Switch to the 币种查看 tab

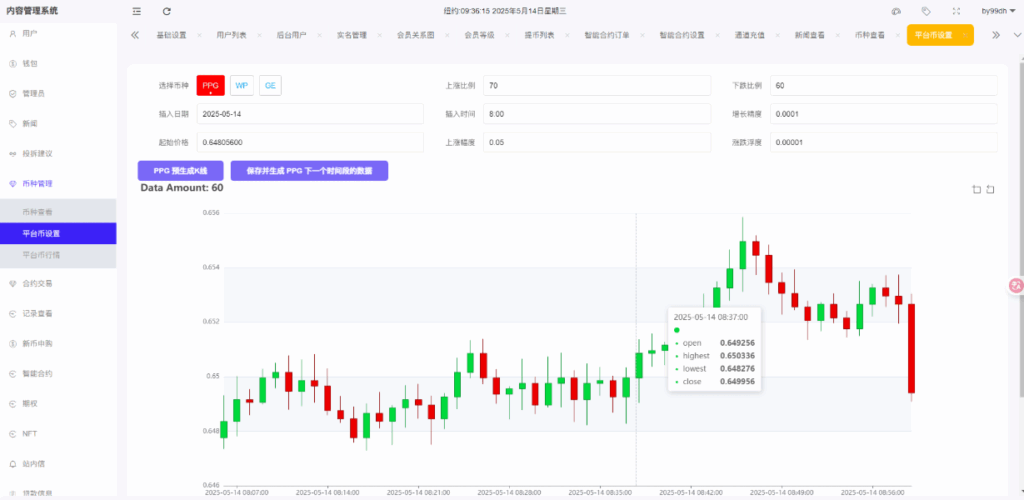coord(870,35)
